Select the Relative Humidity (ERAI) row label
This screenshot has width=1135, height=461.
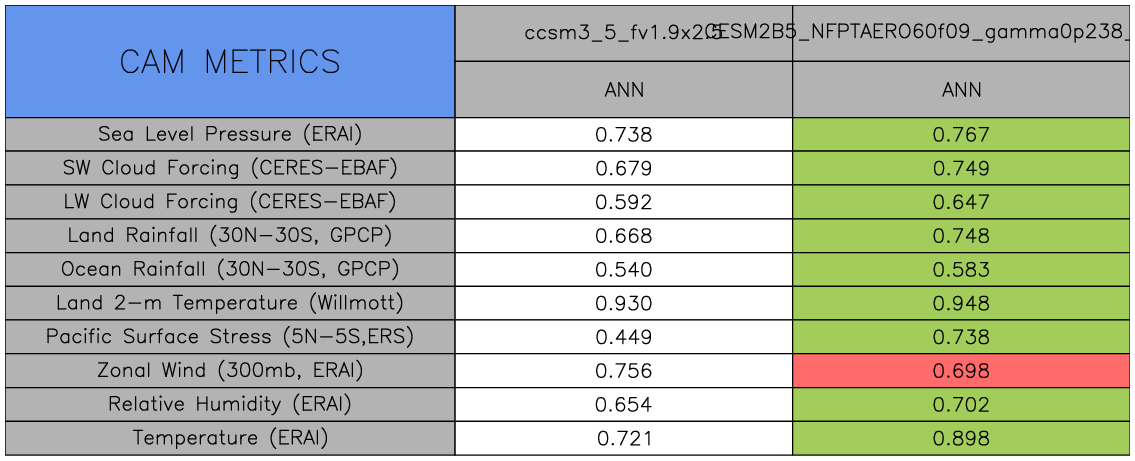coord(230,405)
